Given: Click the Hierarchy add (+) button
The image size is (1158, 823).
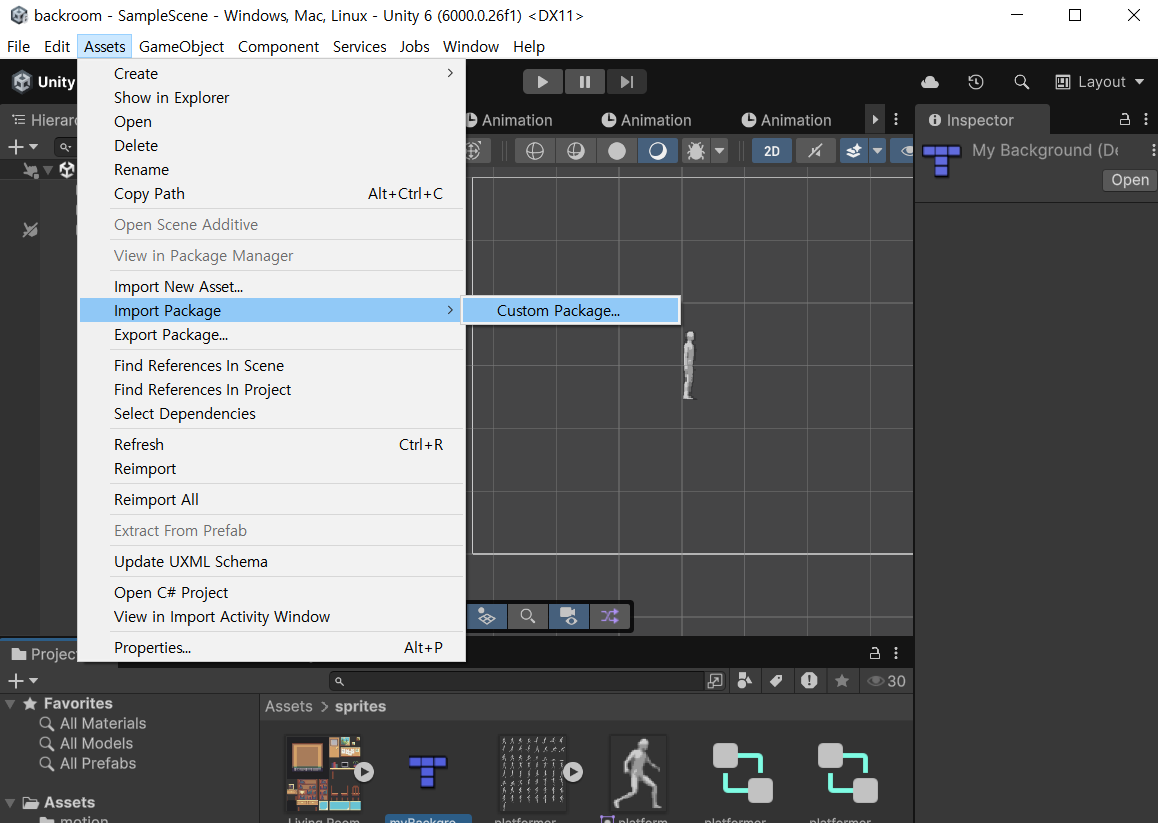Looking at the screenshot, I should pyautogui.click(x=16, y=147).
